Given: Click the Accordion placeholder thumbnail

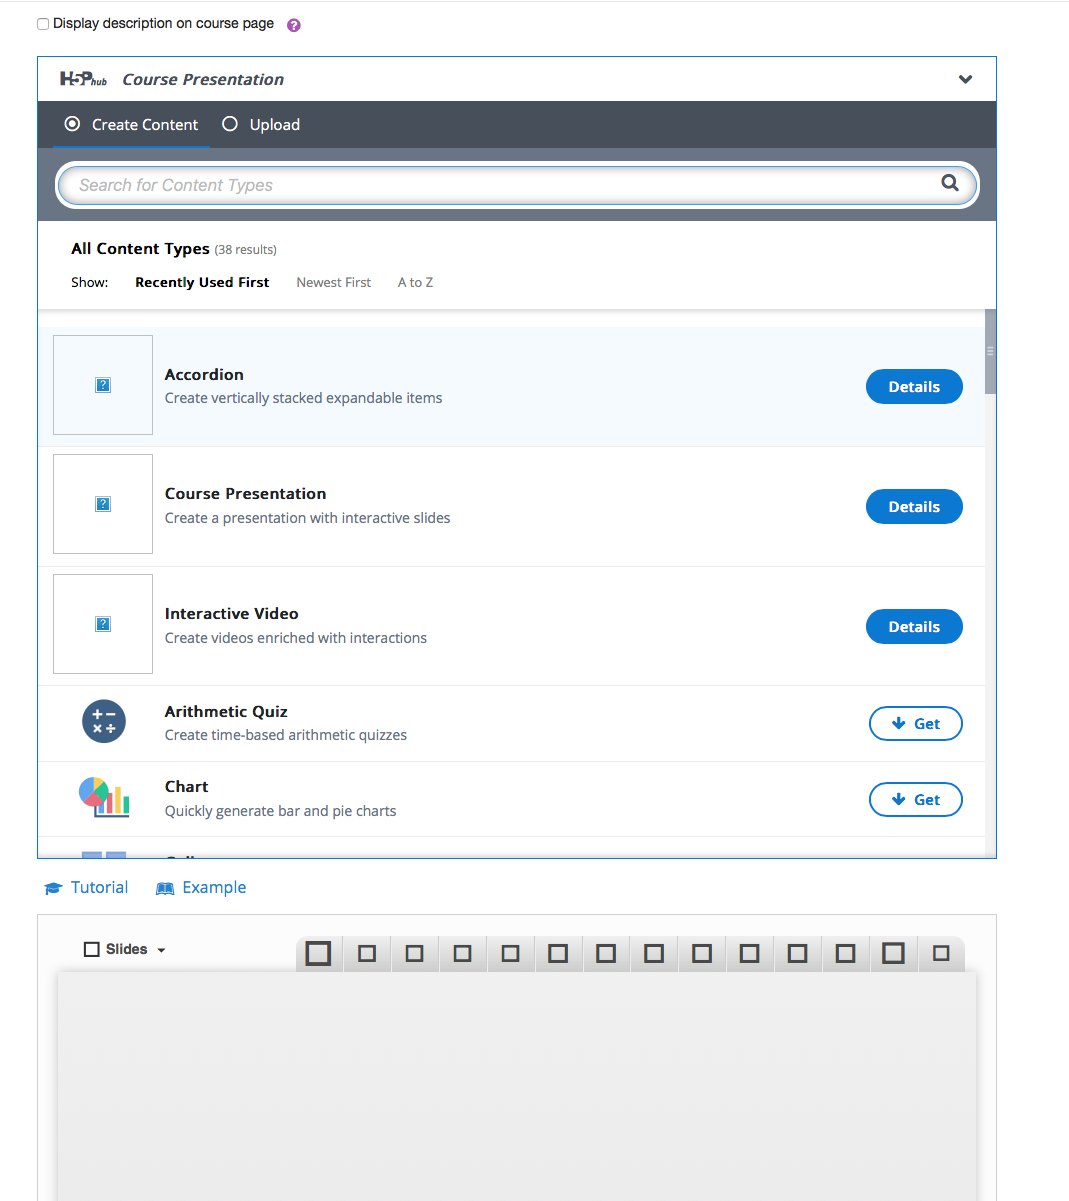Looking at the screenshot, I should (x=103, y=385).
